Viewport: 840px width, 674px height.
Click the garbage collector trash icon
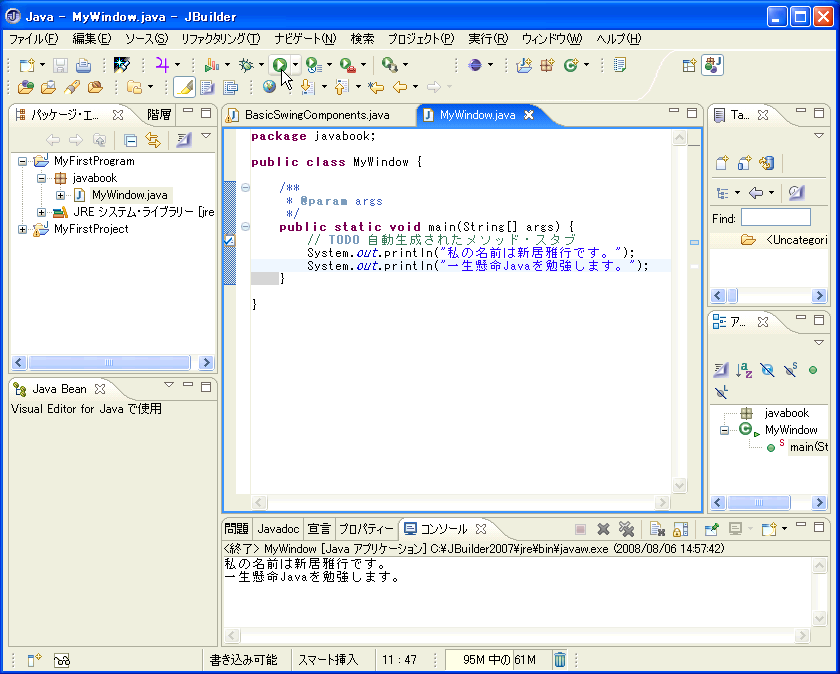pos(560,659)
